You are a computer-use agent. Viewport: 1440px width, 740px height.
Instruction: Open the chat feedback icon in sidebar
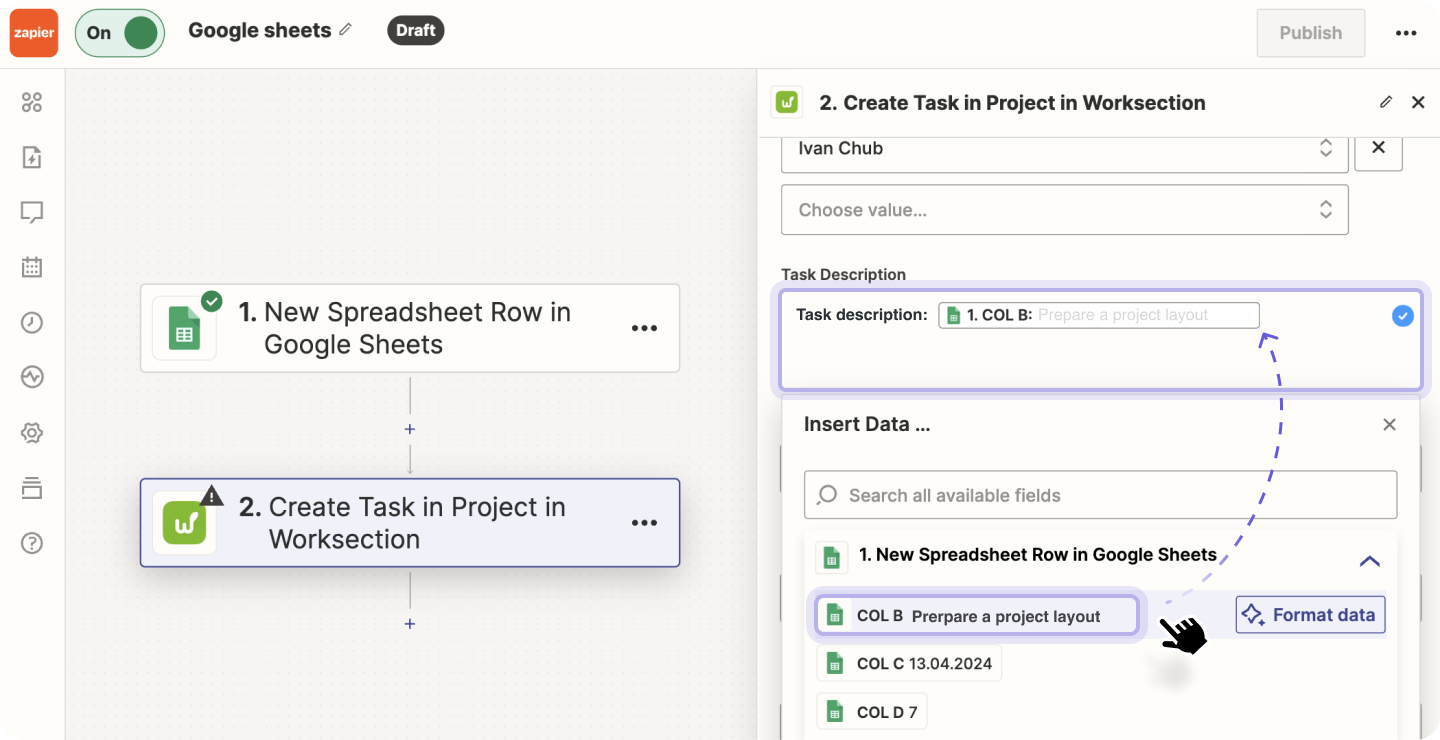tap(31, 212)
